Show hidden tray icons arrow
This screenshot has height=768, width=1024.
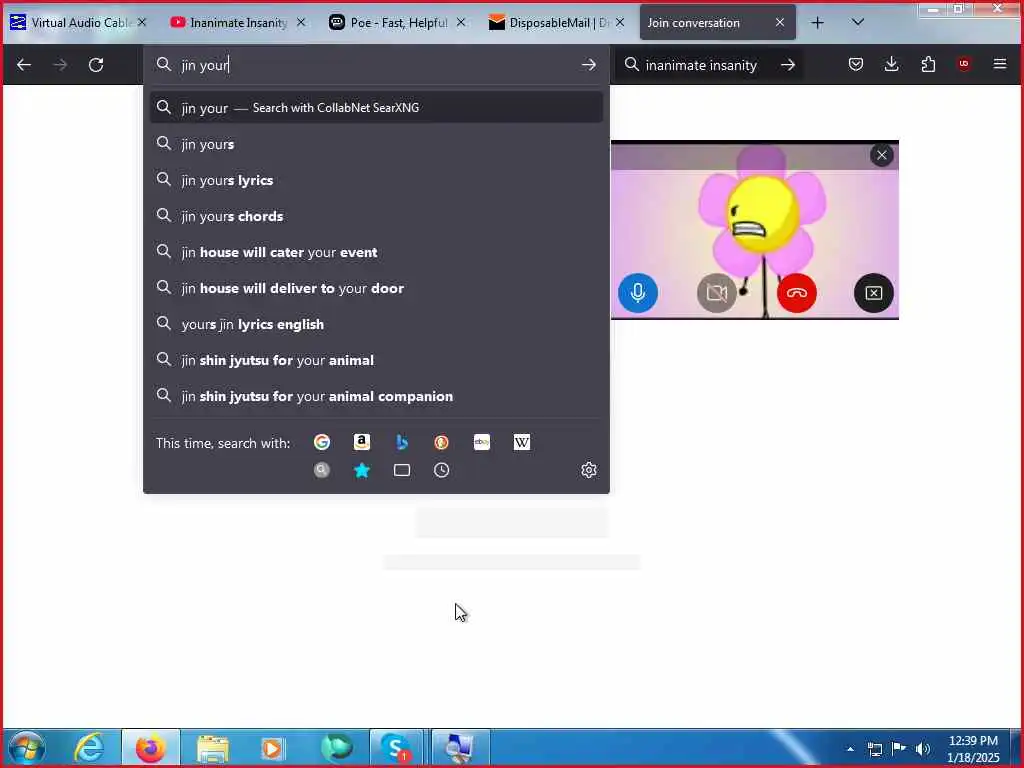(x=850, y=749)
